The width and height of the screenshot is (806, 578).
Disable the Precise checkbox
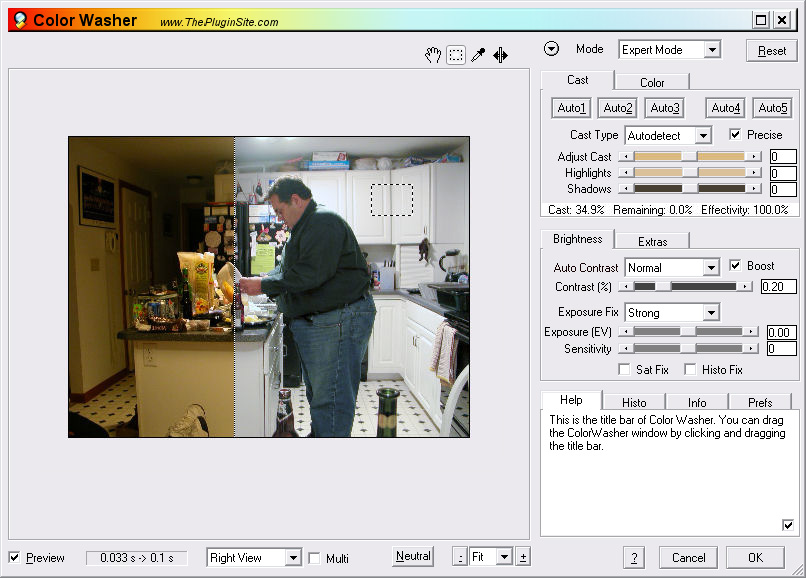click(736, 134)
